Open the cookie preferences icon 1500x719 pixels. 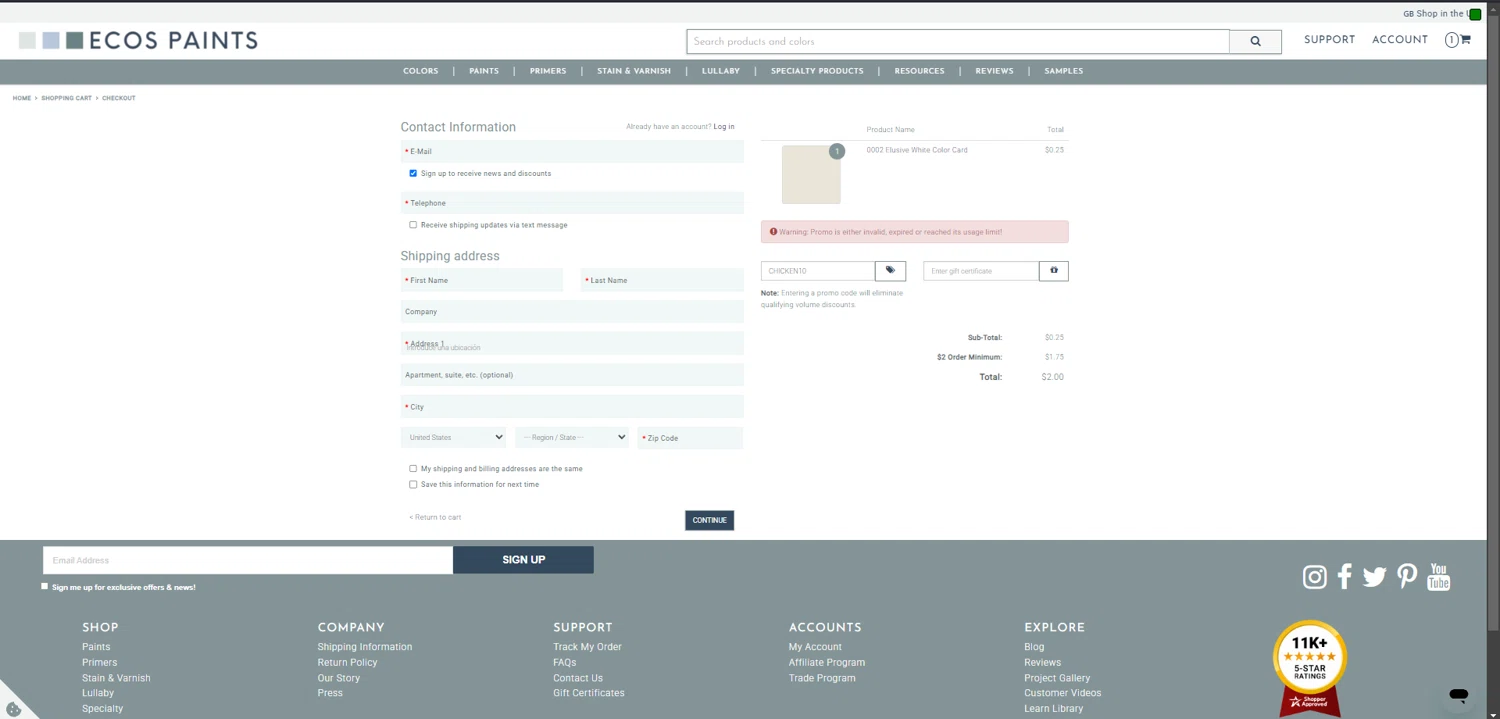click(13, 708)
